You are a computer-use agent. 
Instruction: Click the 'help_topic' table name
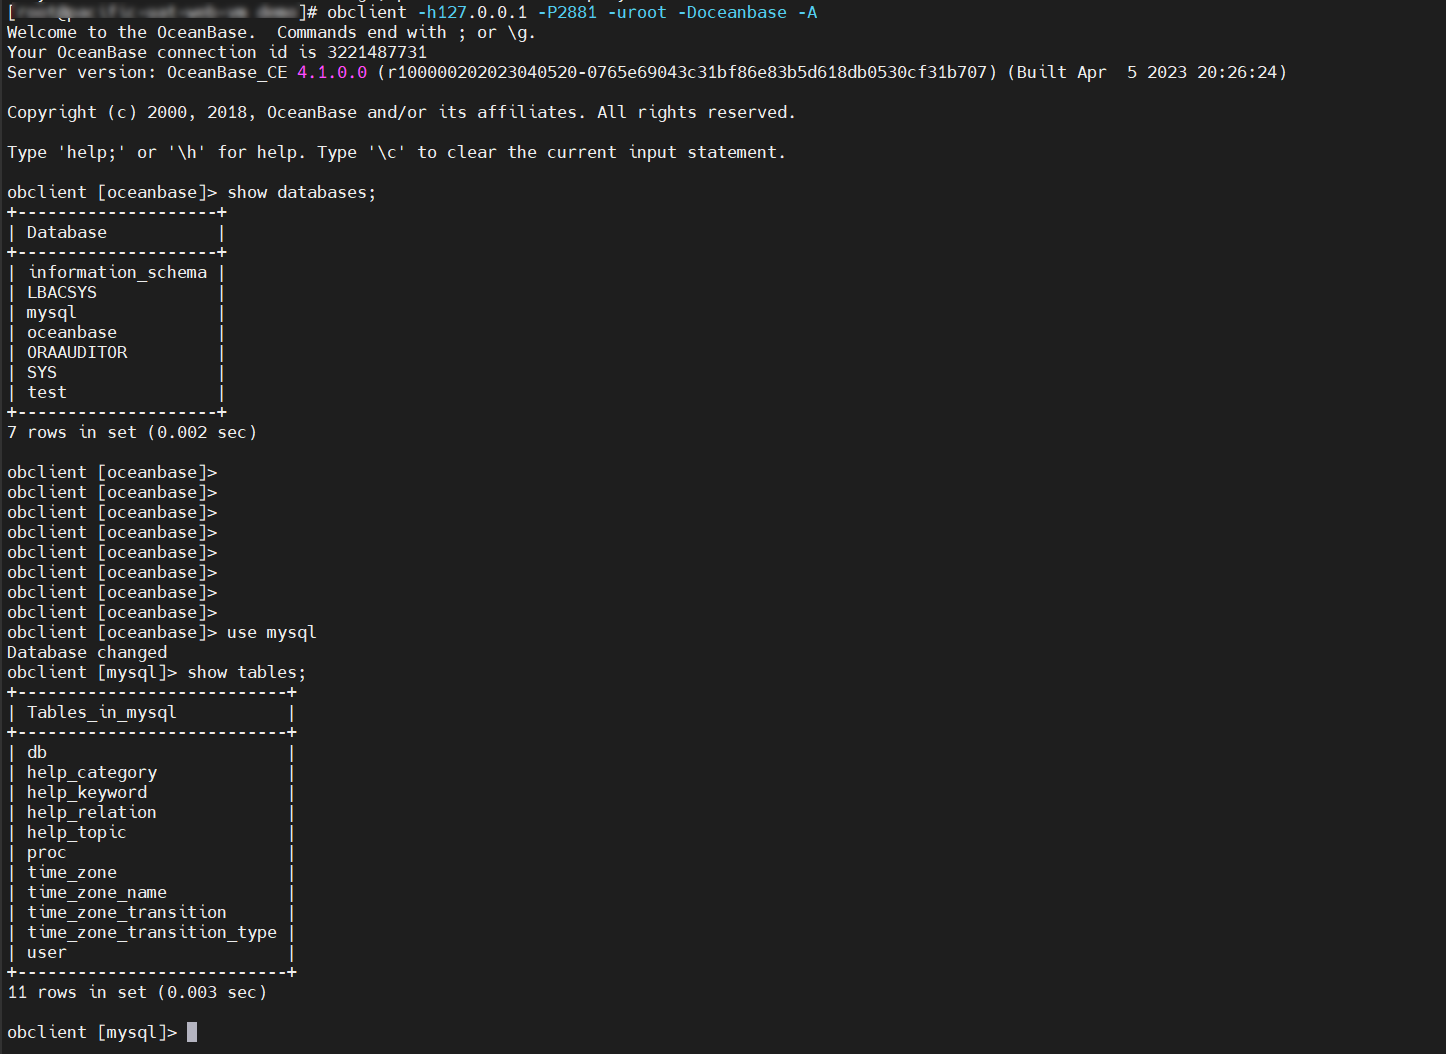tap(77, 832)
